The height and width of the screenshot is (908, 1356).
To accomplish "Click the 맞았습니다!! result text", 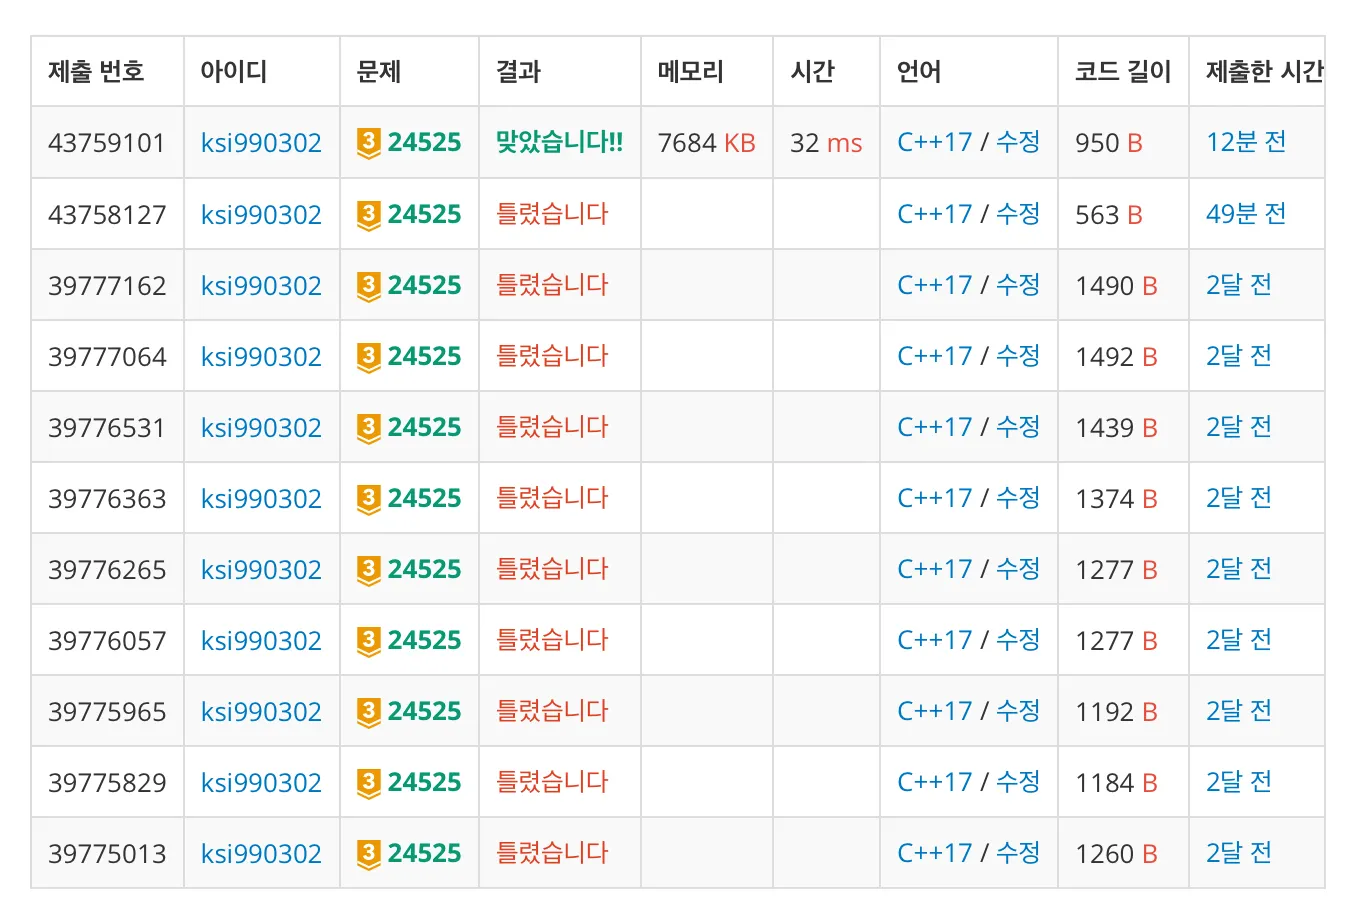I will (559, 142).
